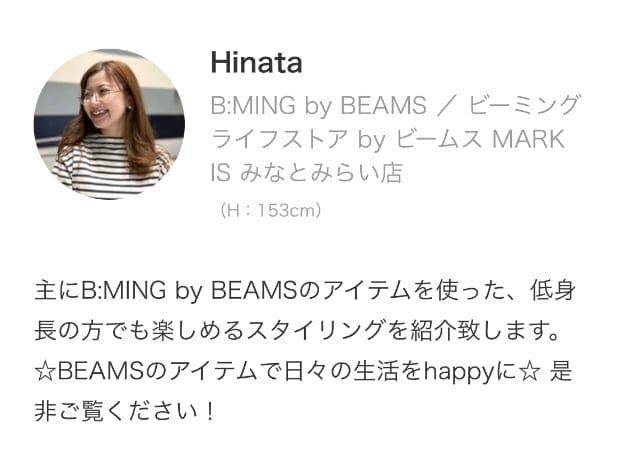Screen dimensions: 630x474
Task: Click the trailing ☆ star after happyに
Action: [528, 372]
